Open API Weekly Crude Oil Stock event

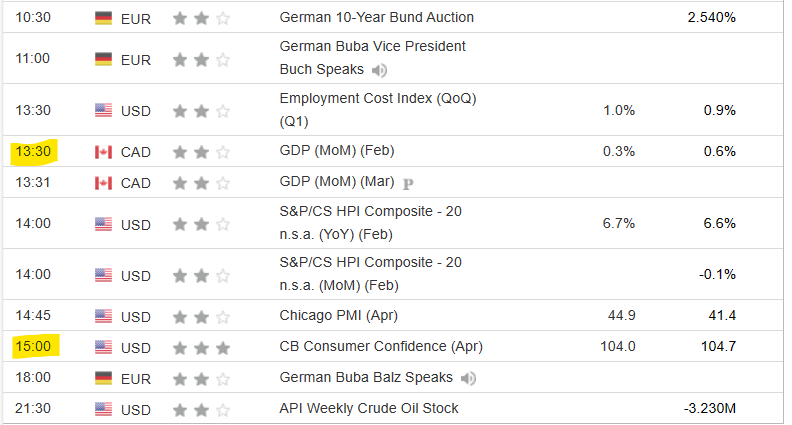pos(369,408)
